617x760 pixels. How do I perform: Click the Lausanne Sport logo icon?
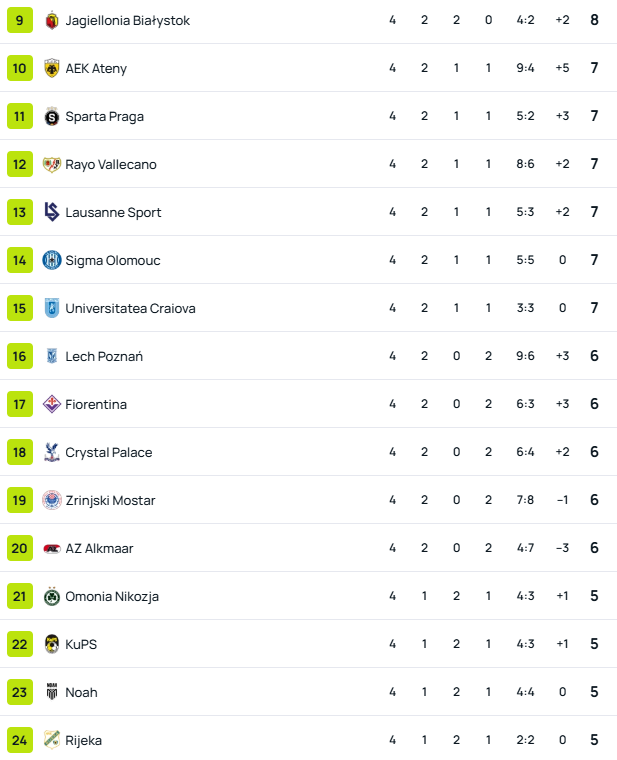coord(52,213)
